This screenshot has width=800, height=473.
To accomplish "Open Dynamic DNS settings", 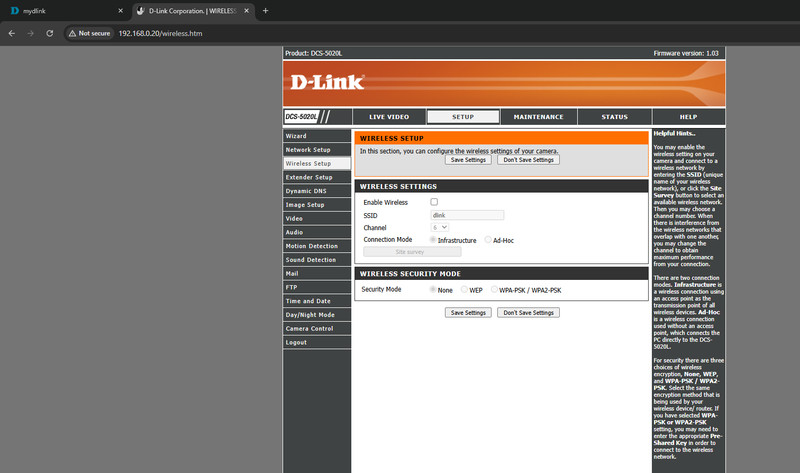I will coord(317,191).
